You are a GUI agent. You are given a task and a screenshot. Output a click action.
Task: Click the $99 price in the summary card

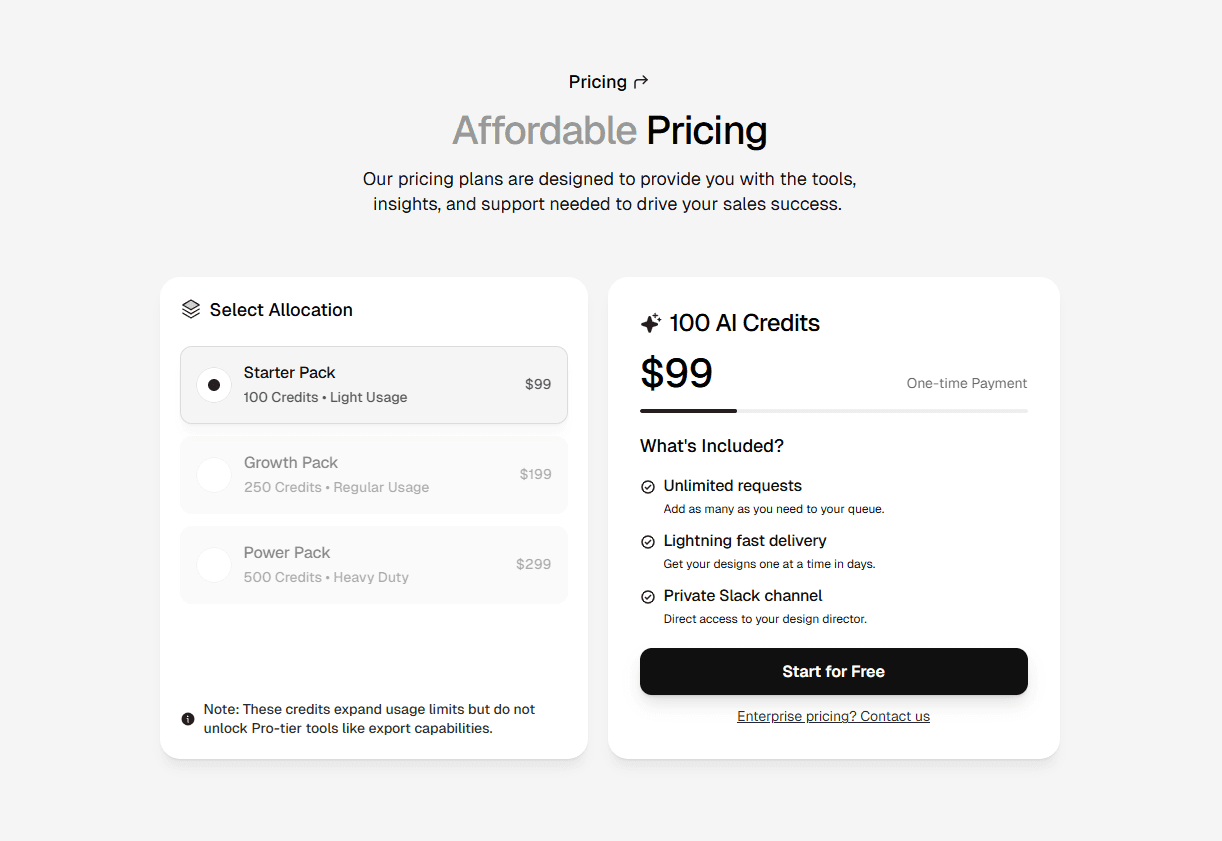pos(676,372)
